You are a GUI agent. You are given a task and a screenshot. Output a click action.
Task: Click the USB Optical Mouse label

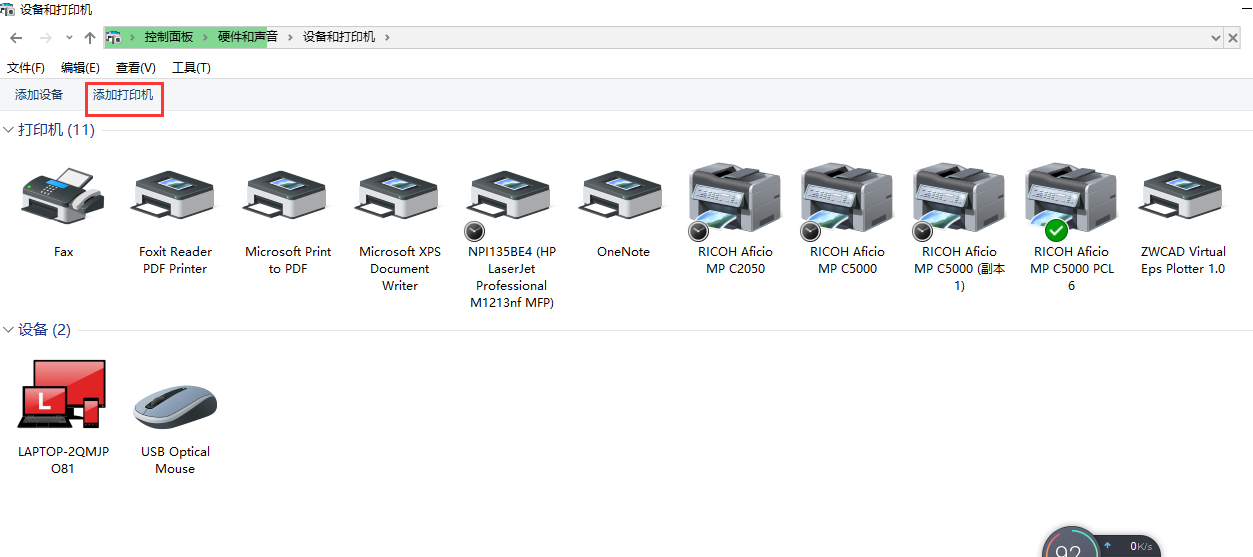pyautogui.click(x=175, y=460)
